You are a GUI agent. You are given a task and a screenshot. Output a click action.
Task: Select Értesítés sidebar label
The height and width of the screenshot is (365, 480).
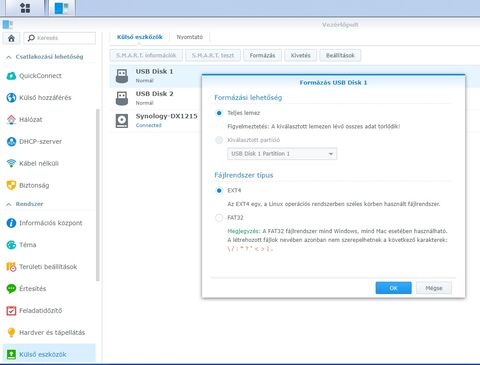tap(32, 289)
